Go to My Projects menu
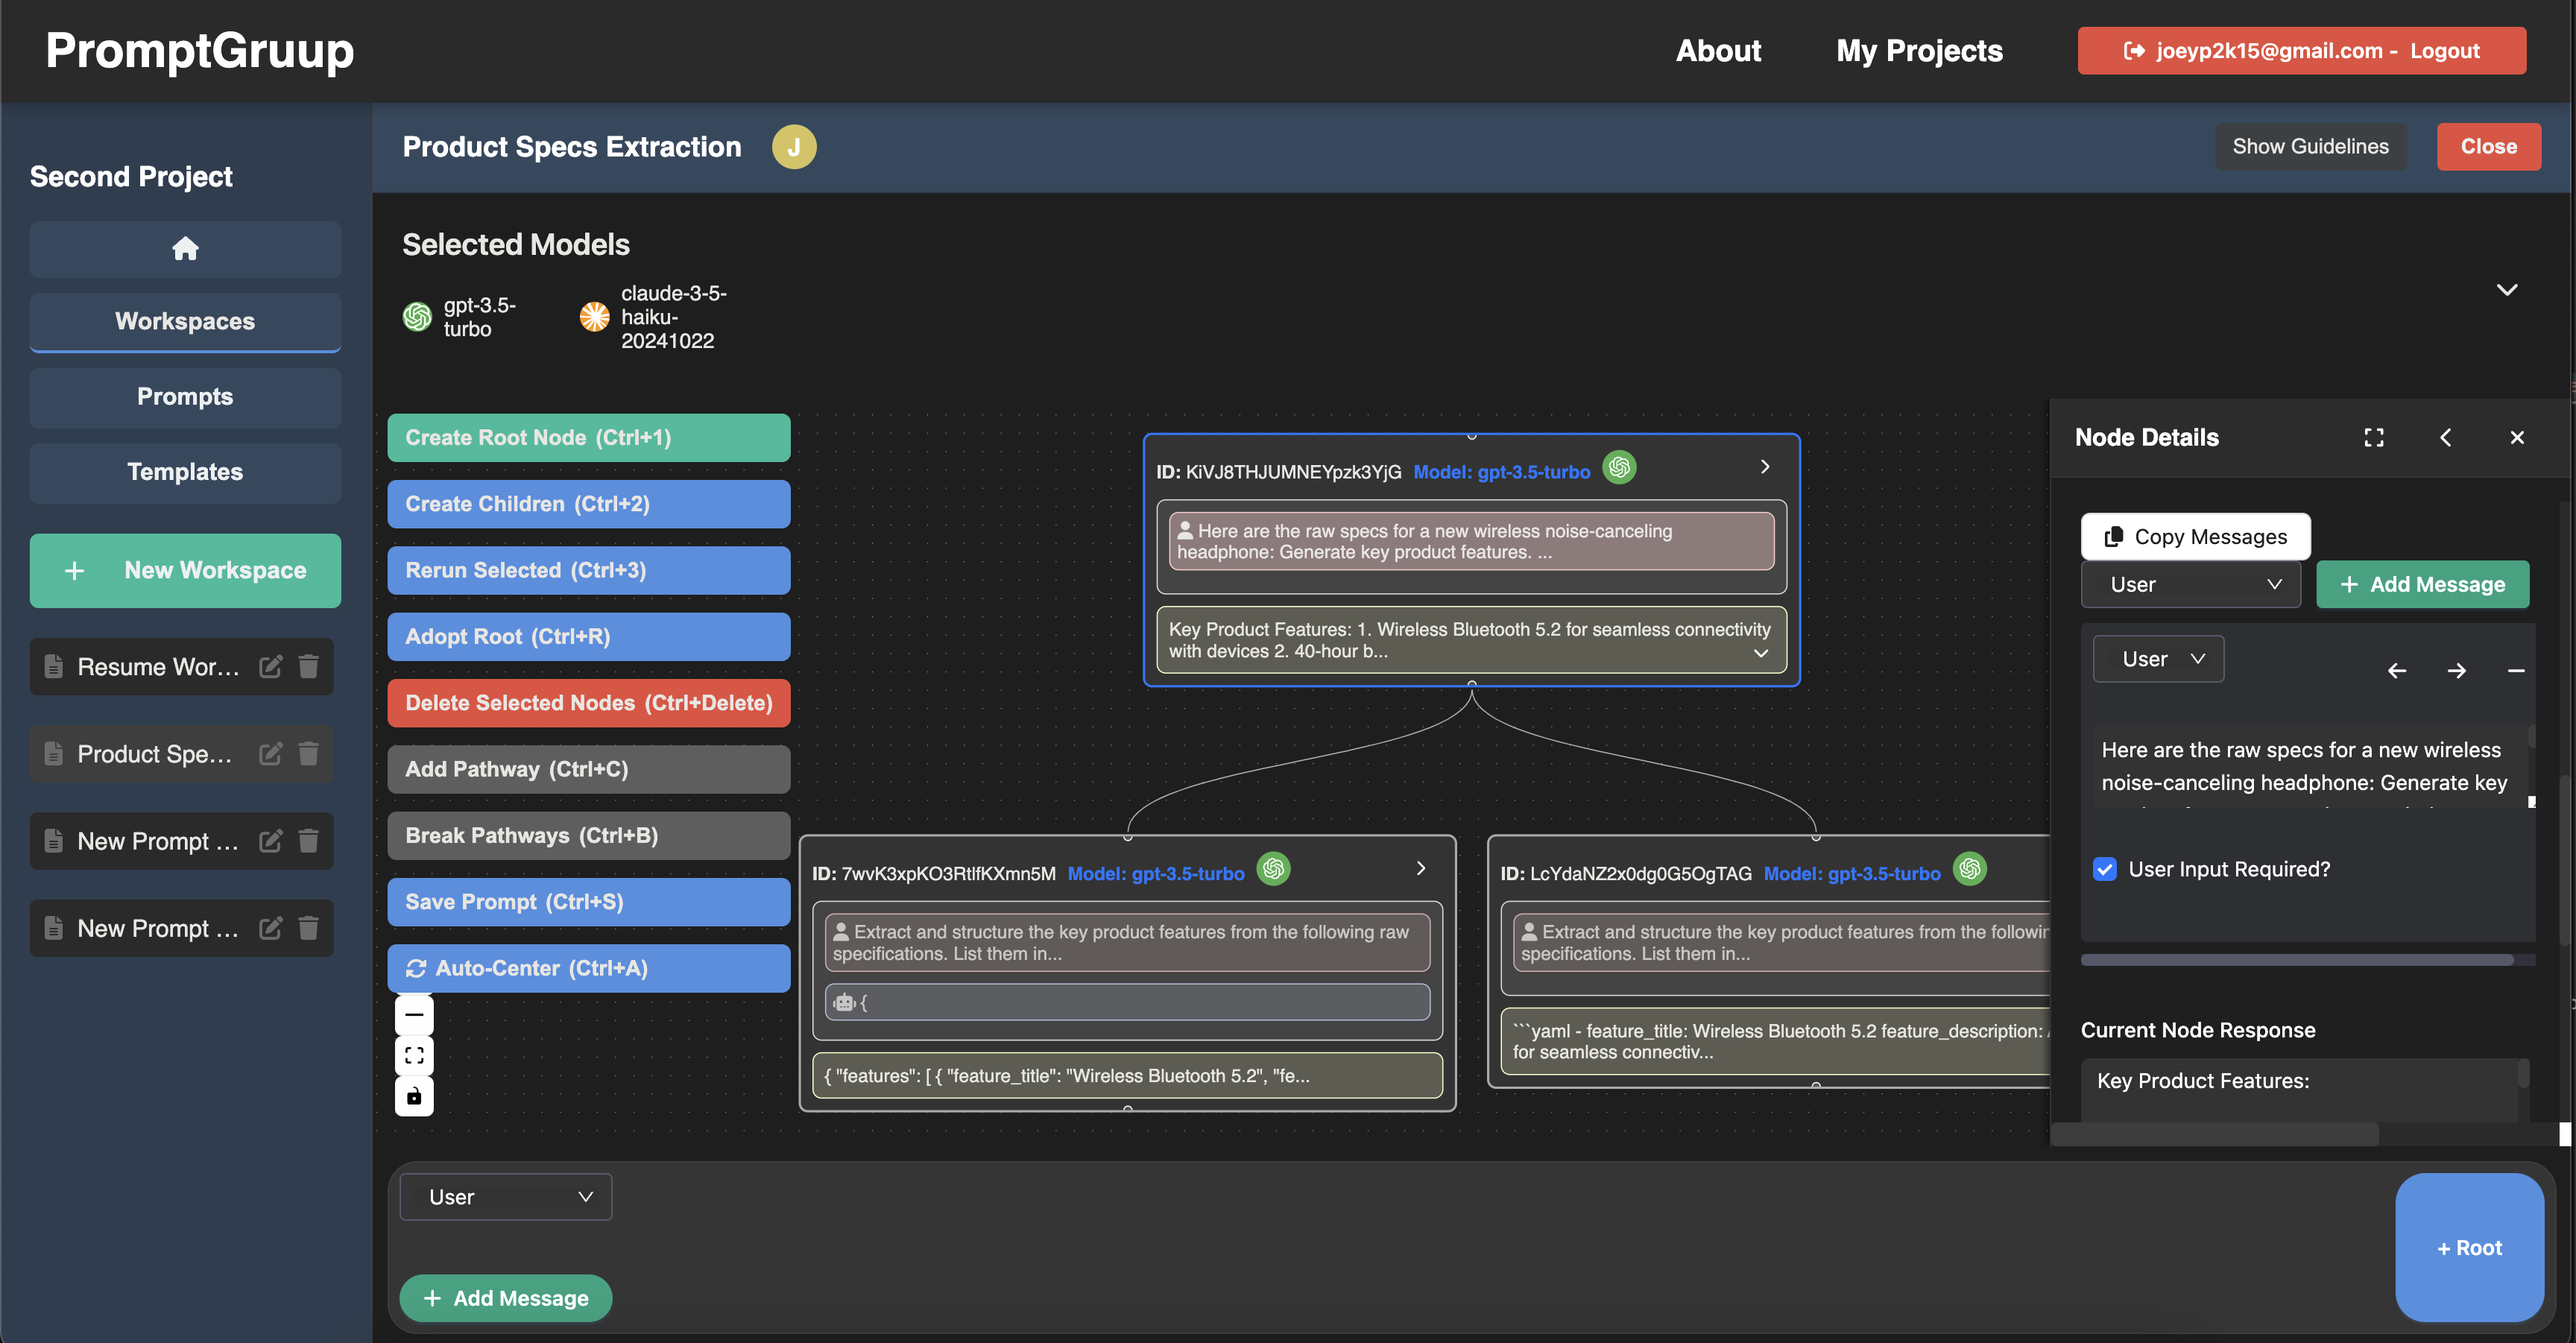The image size is (2576, 1343). (x=1918, y=50)
